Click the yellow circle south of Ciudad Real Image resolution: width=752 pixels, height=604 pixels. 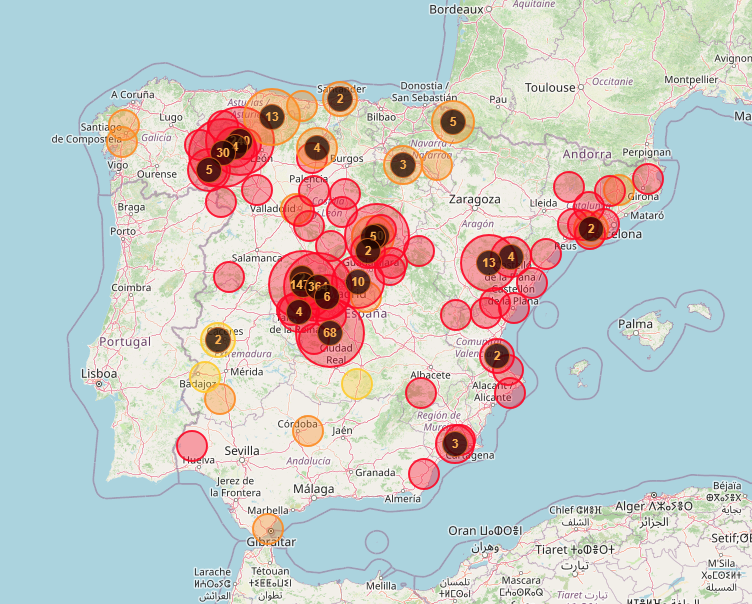coord(357,384)
